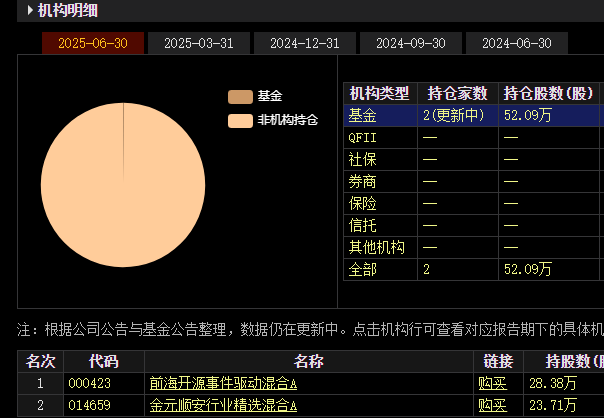
Task: Click the 非机构持合 legend color swatch
Action: tap(240, 121)
